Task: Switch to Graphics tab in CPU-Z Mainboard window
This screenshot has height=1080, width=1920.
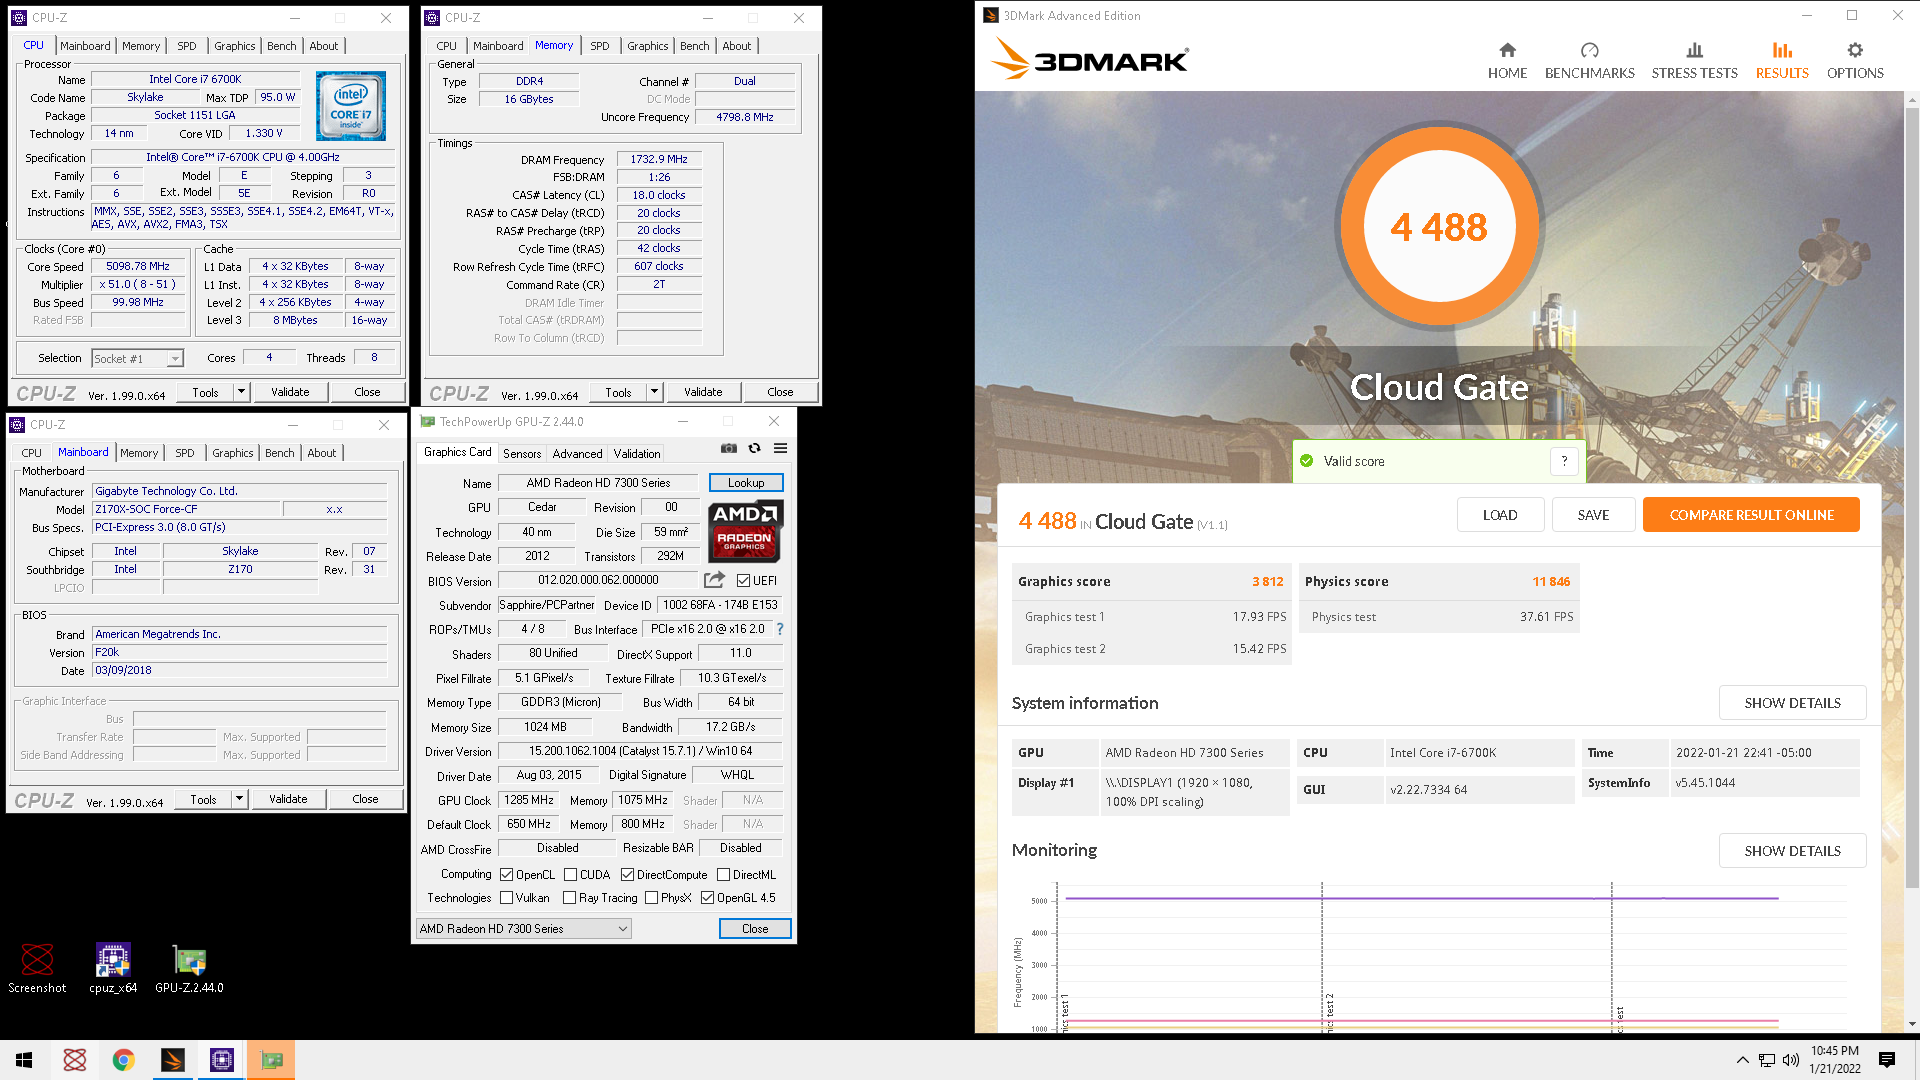Action: pos(233,453)
